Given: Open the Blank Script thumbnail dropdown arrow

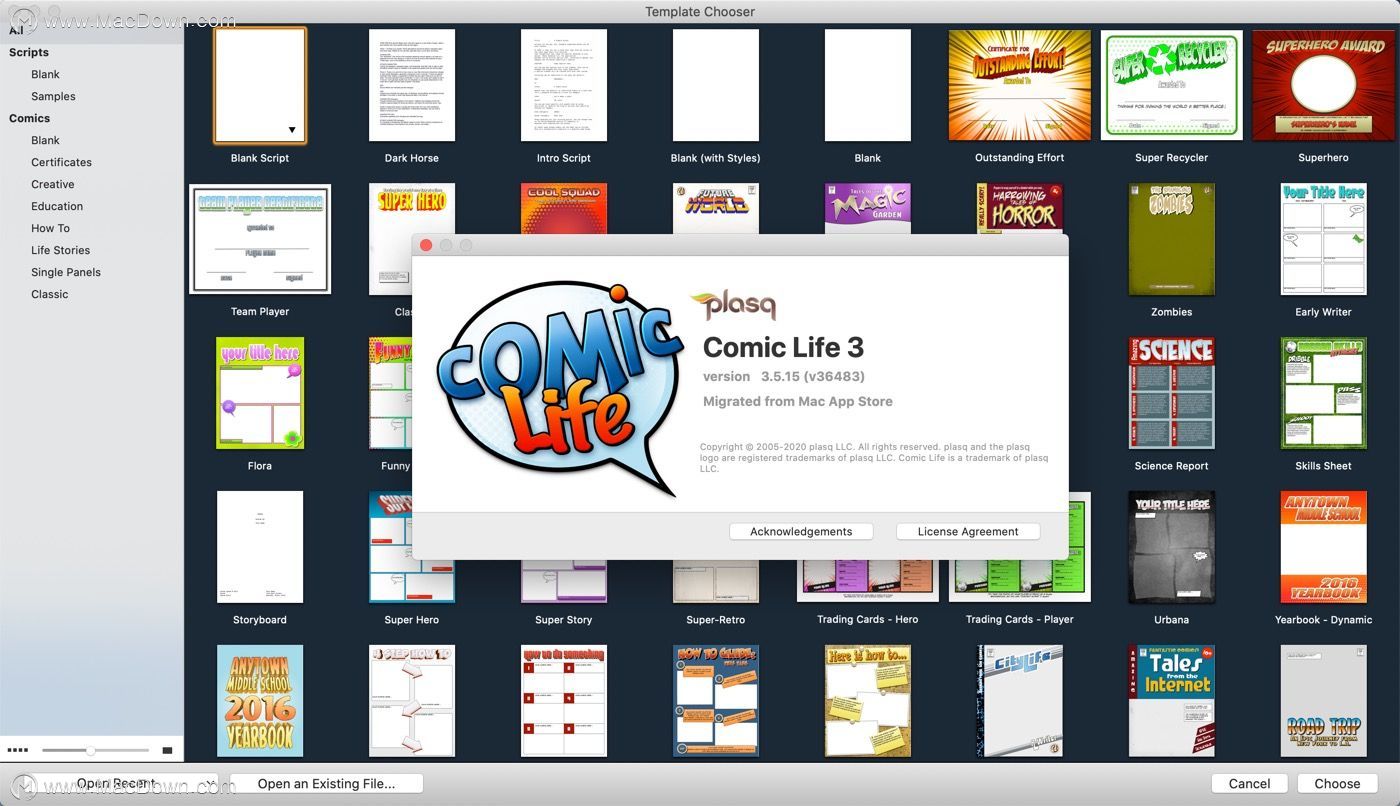Looking at the screenshot, I should [x=292, y=130].
